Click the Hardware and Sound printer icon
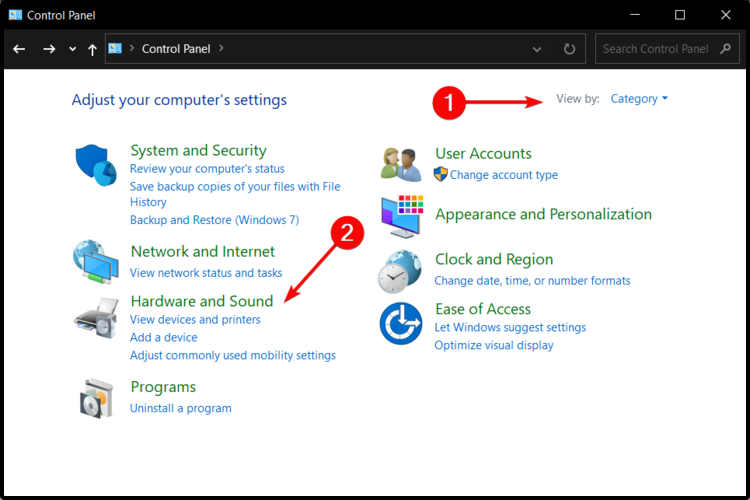The image size is (750, 500). pyautogui.click(x=96, y=318)
